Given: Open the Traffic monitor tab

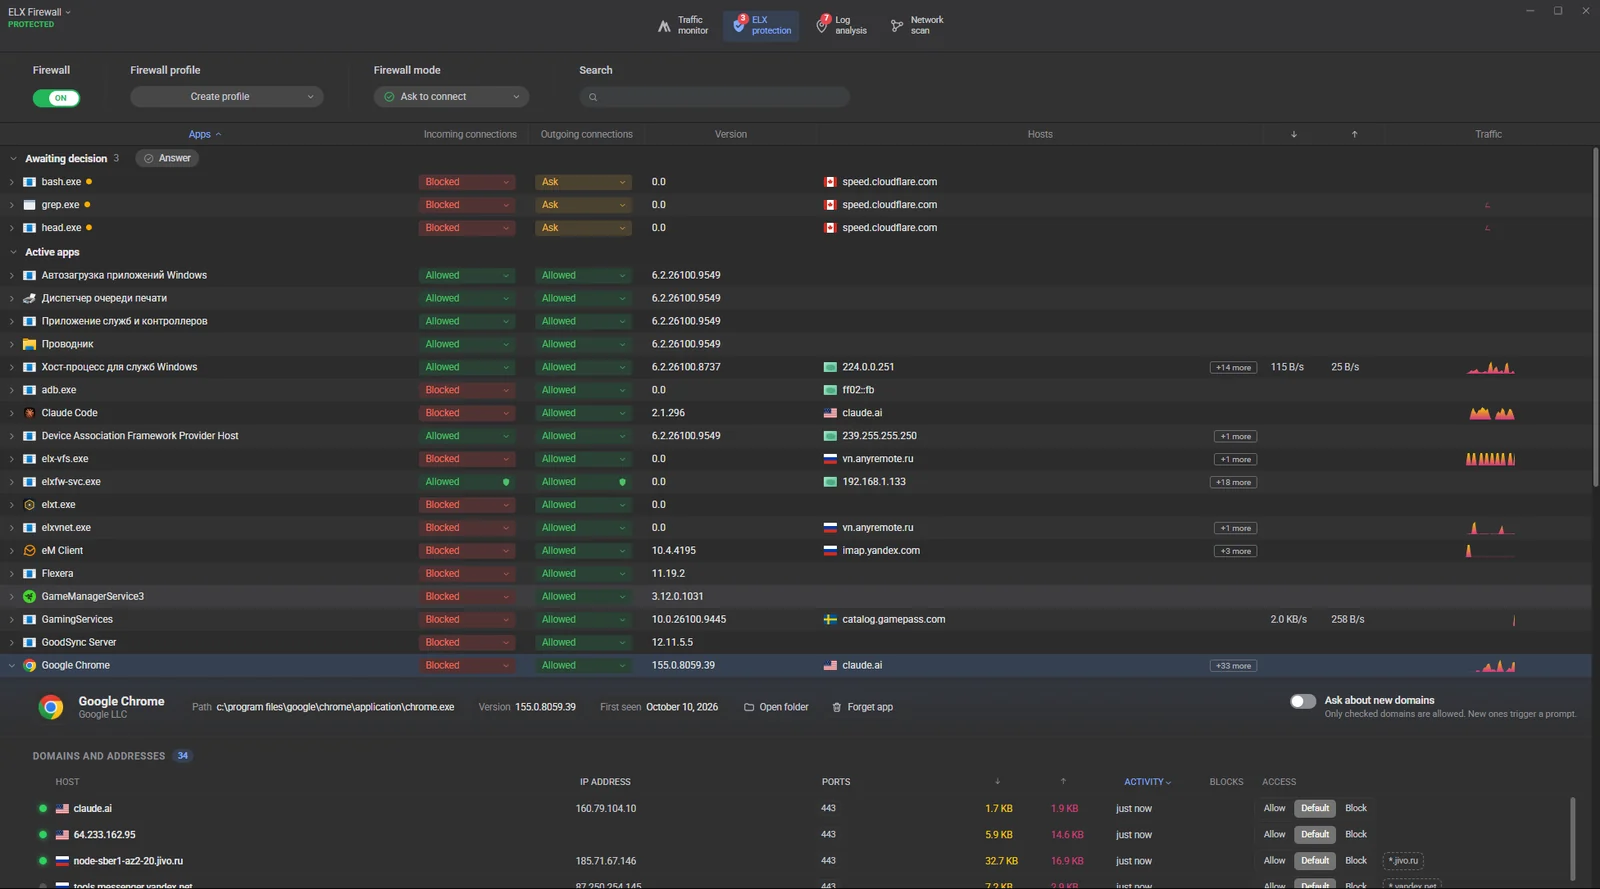Looking at the screenshot, I should point(683,25).
